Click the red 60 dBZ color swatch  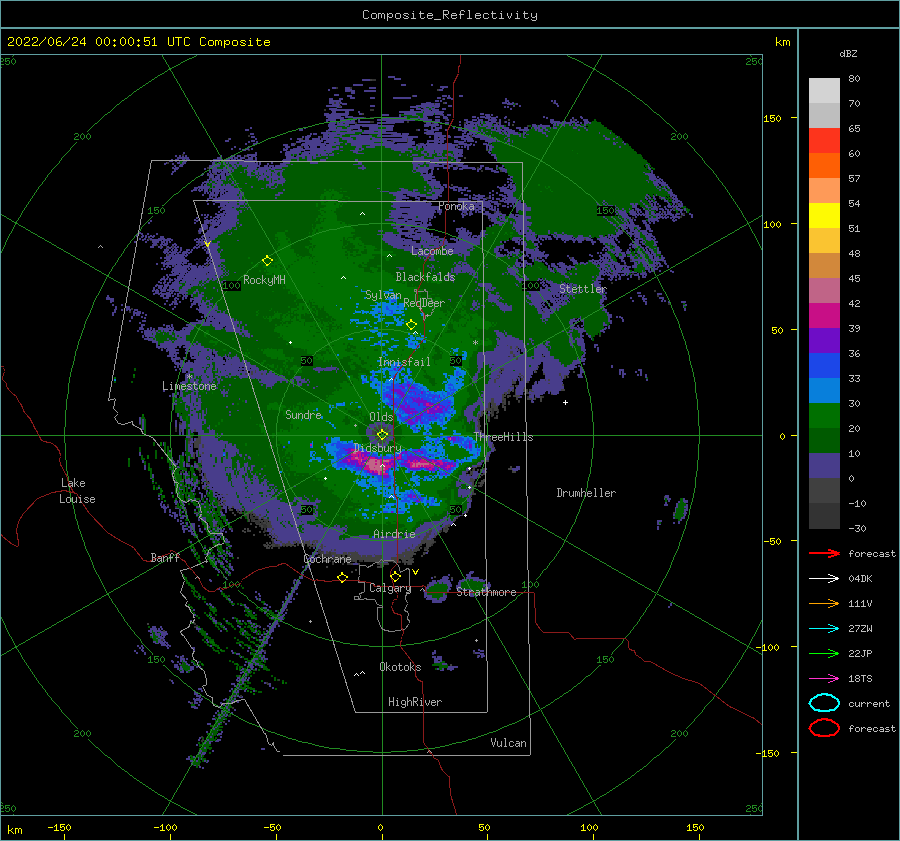(x=824, y=141)
